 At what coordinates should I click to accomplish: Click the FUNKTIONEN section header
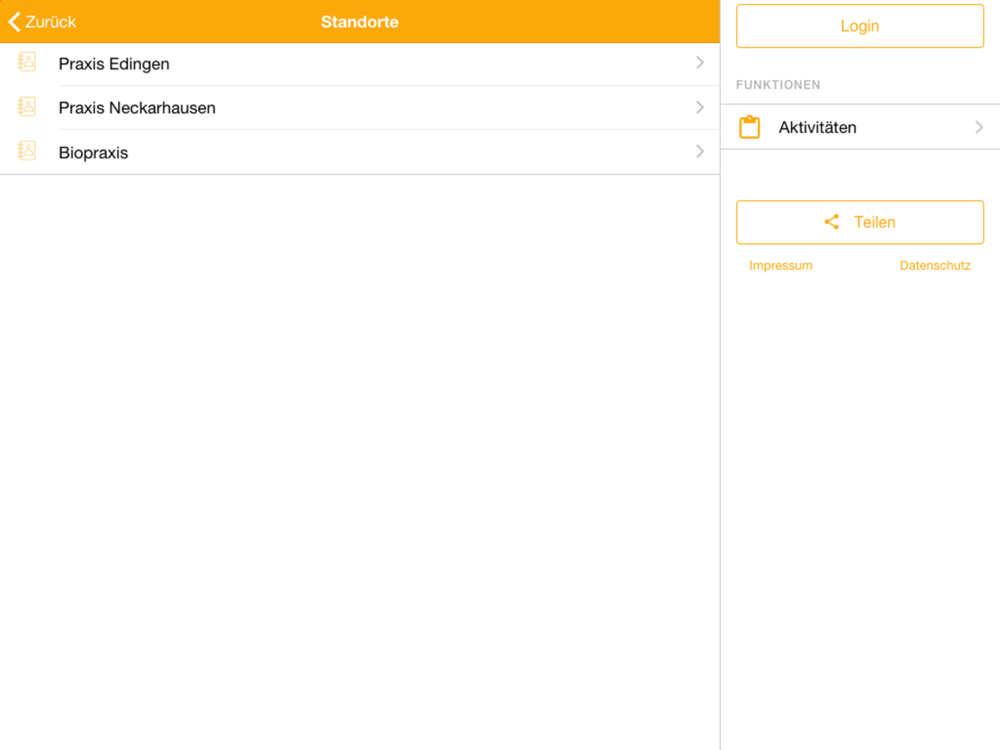(x=778, y=85)
